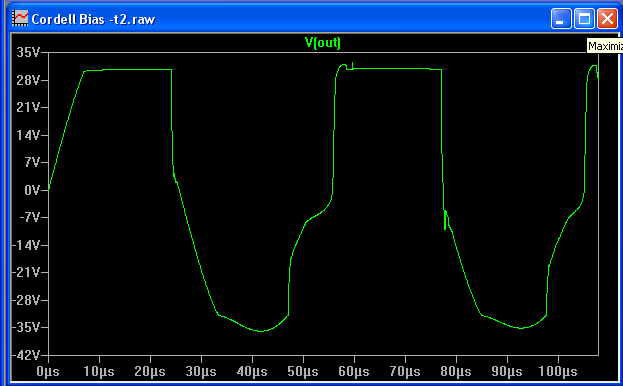This screenshot has width=623, height=386.
Task: Click the -42V vertical axis label
Action: [x=26, y=355]
